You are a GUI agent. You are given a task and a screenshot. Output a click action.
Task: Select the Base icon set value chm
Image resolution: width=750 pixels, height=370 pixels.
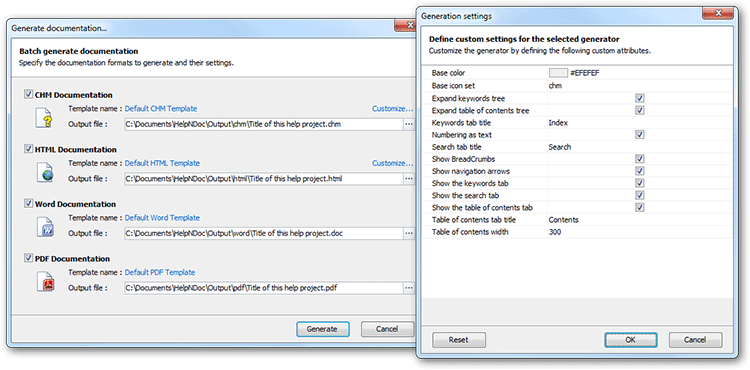(555, 86)
